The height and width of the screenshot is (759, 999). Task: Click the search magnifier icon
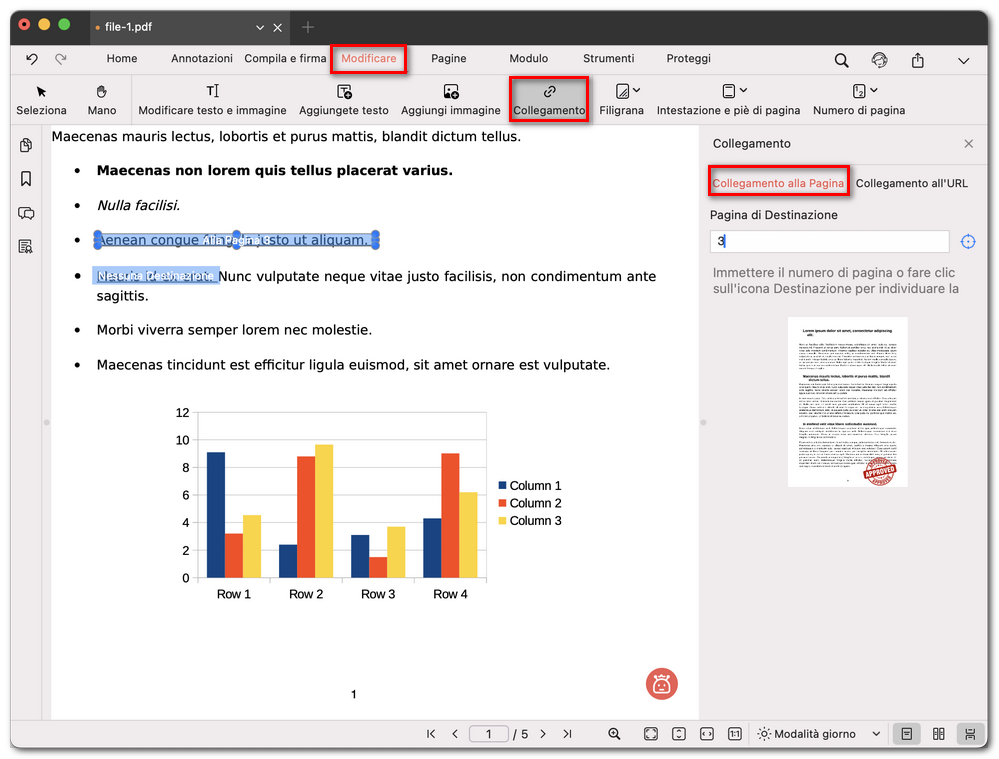pyautogui.click(x=841, y=60)
